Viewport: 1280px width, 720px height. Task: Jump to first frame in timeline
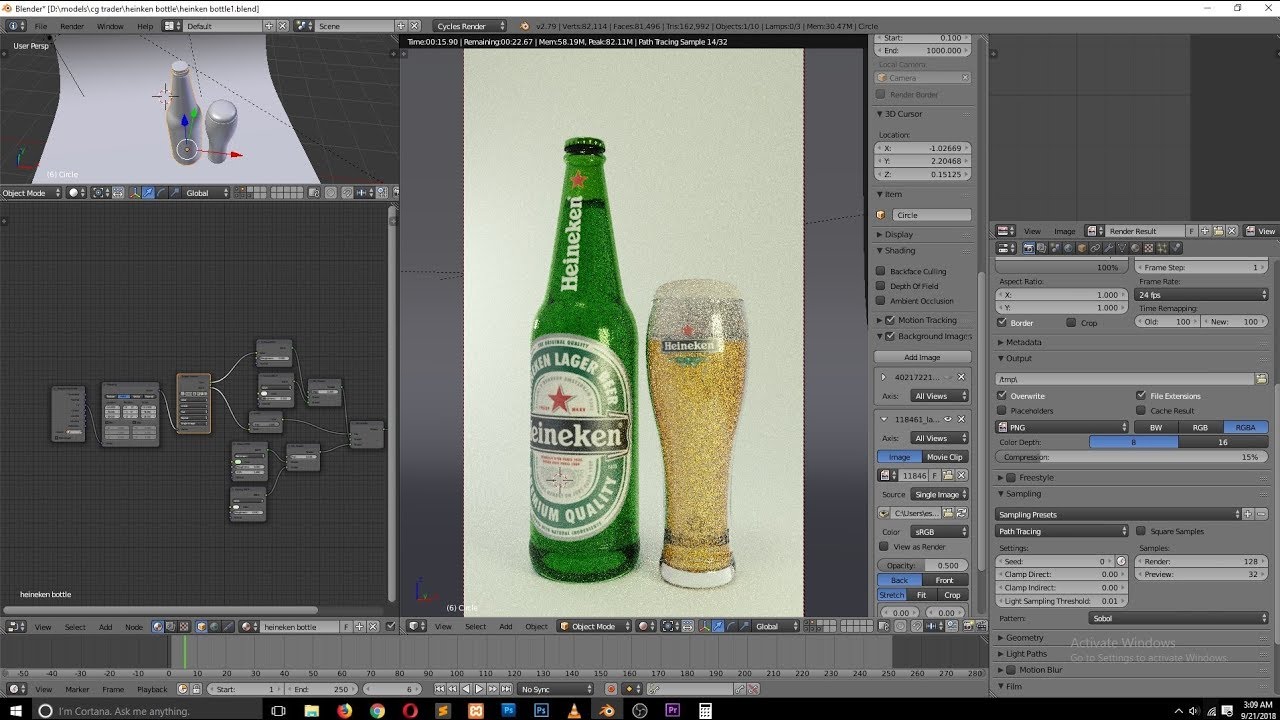point(440,689)
